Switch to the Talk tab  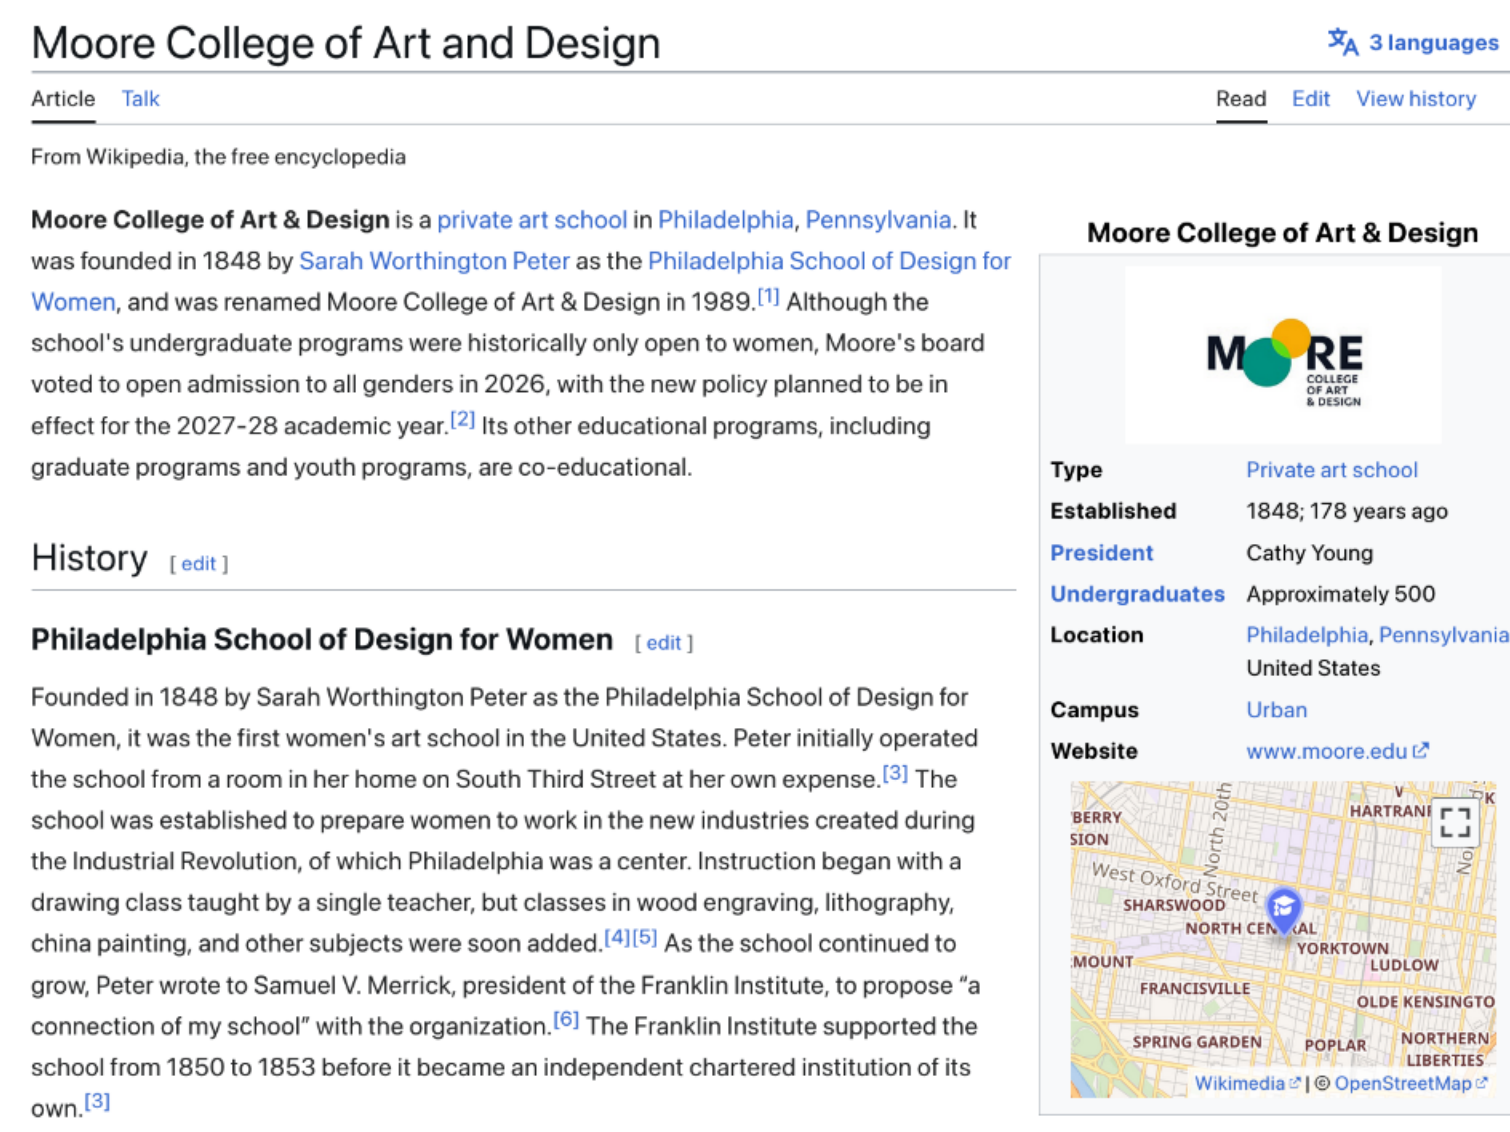141,98
